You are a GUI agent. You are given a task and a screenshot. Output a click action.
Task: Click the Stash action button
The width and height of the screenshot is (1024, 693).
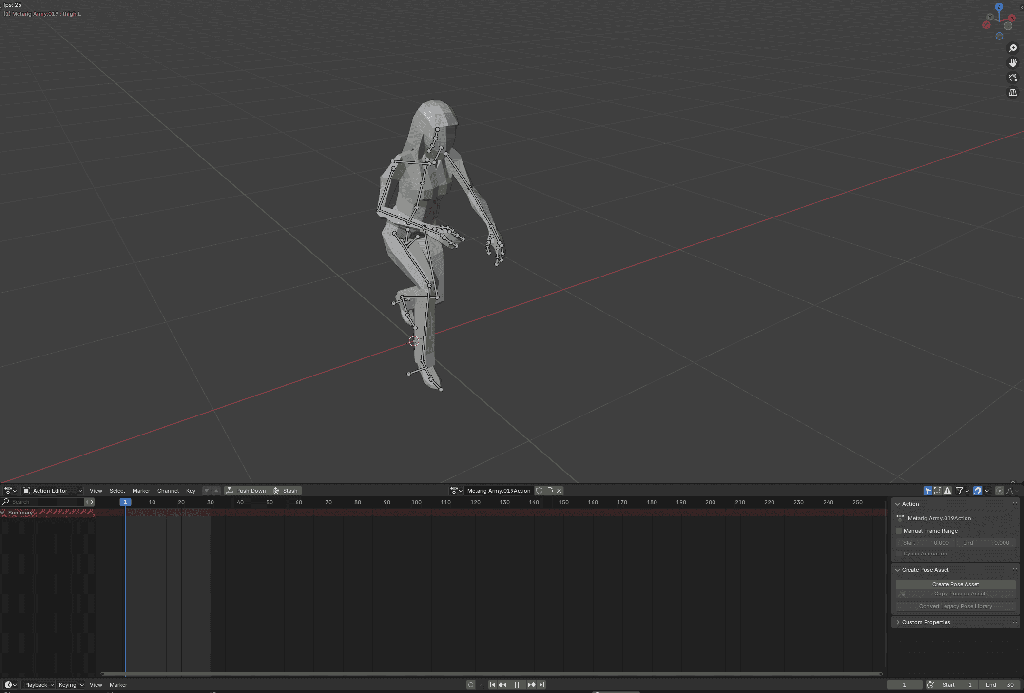pos(286,491)
